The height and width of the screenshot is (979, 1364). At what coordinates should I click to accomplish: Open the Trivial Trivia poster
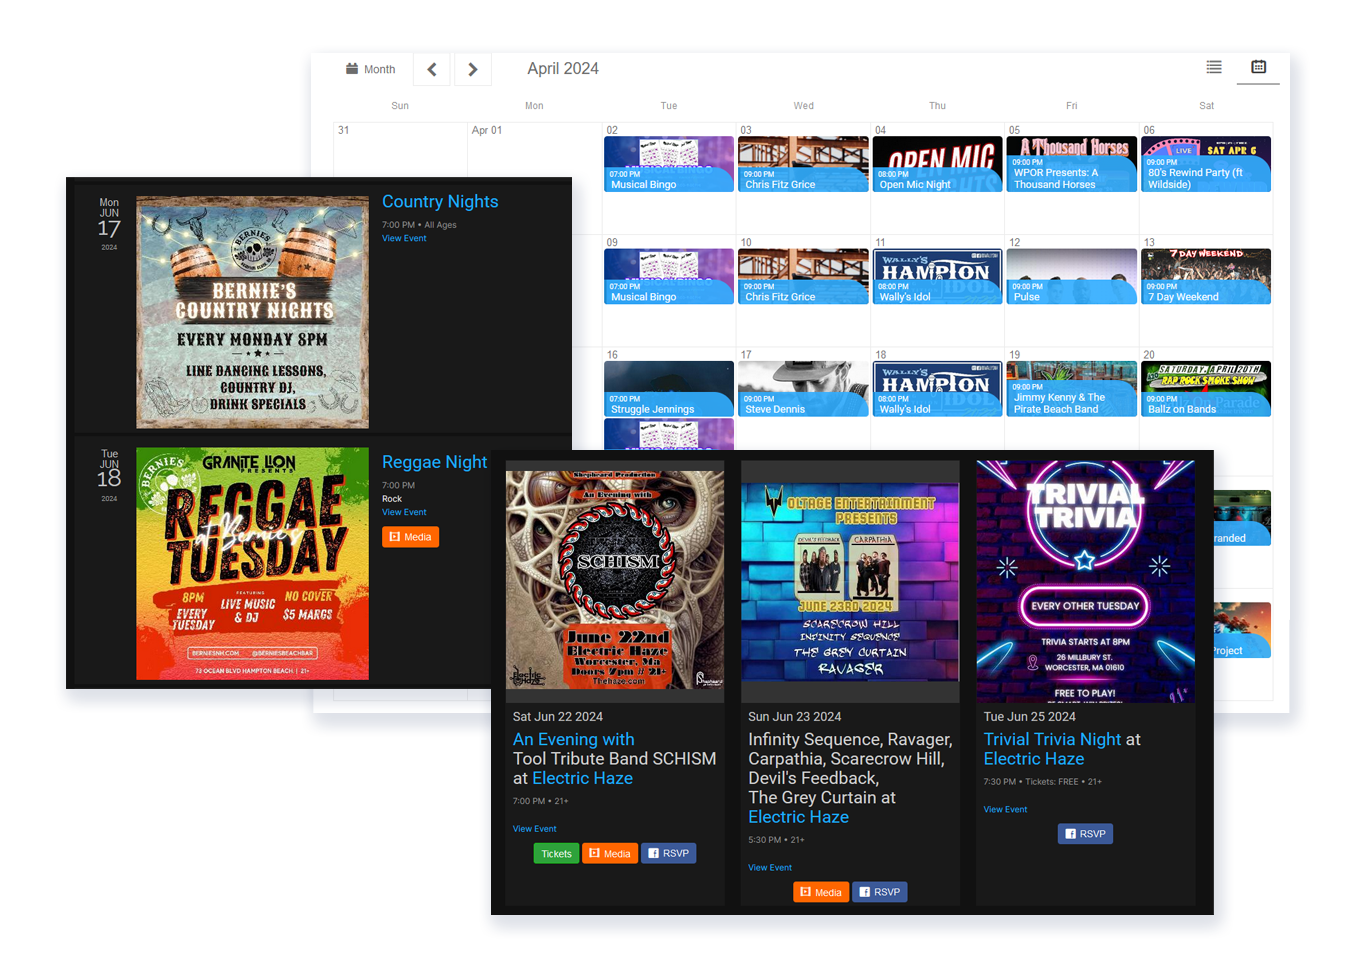click(1086, 582)
